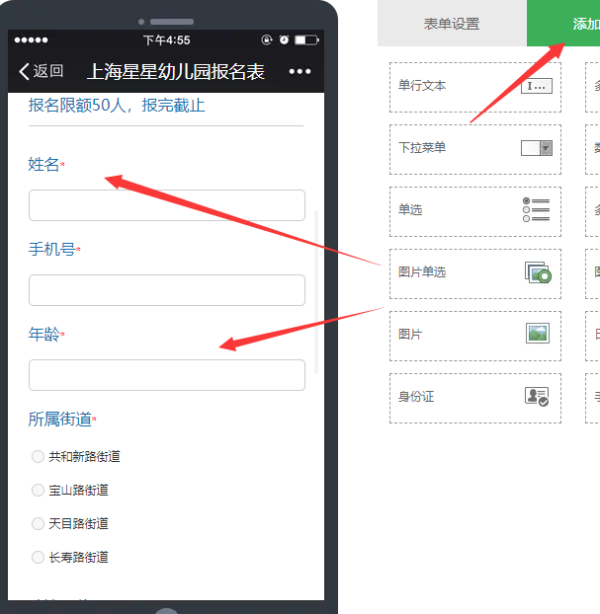Select the picture component icon

pyautogui.click(x=537, y=334)
